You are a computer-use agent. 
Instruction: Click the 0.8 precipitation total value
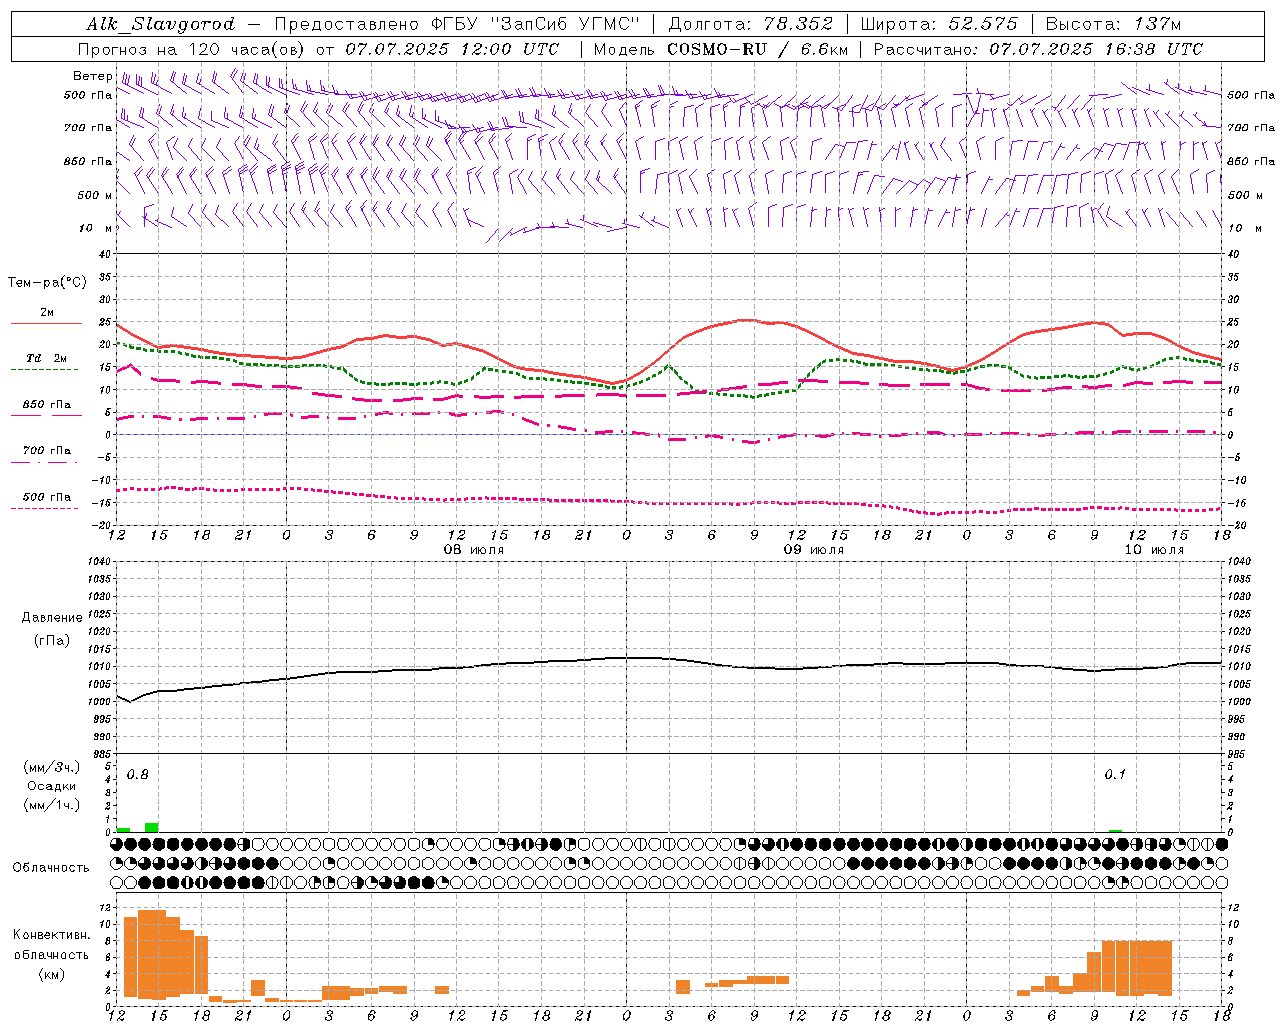click(137, 775)
